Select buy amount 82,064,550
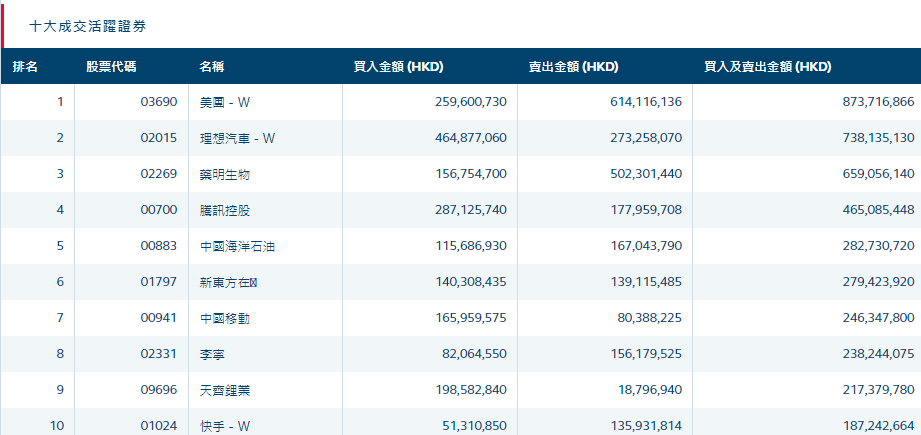Viewport: 921px width, 435px height. 475,354
